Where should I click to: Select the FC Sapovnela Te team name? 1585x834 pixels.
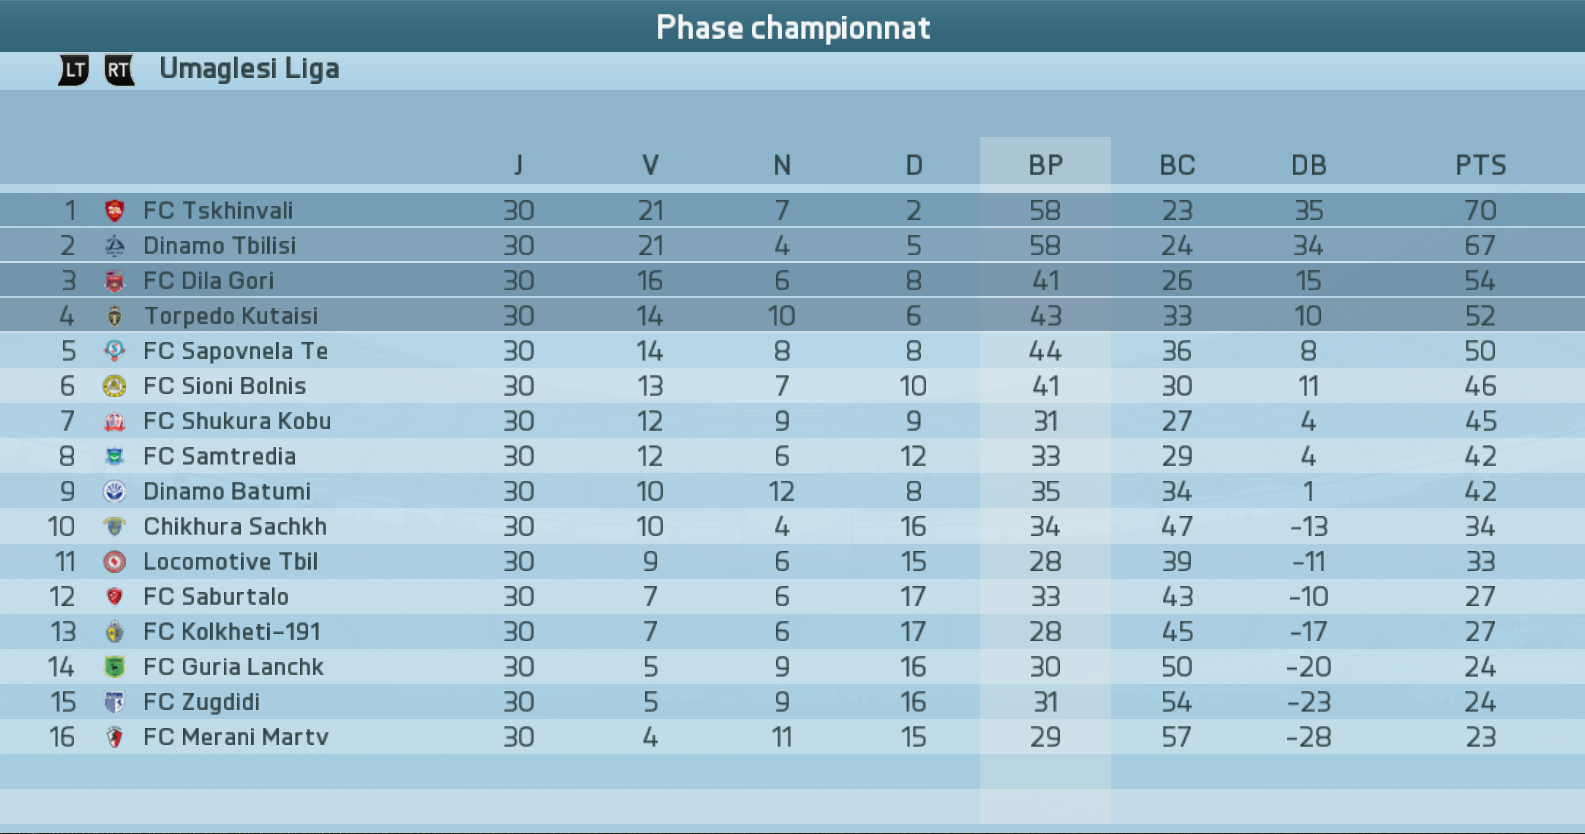pyautogui.click(x=235, y=351)
